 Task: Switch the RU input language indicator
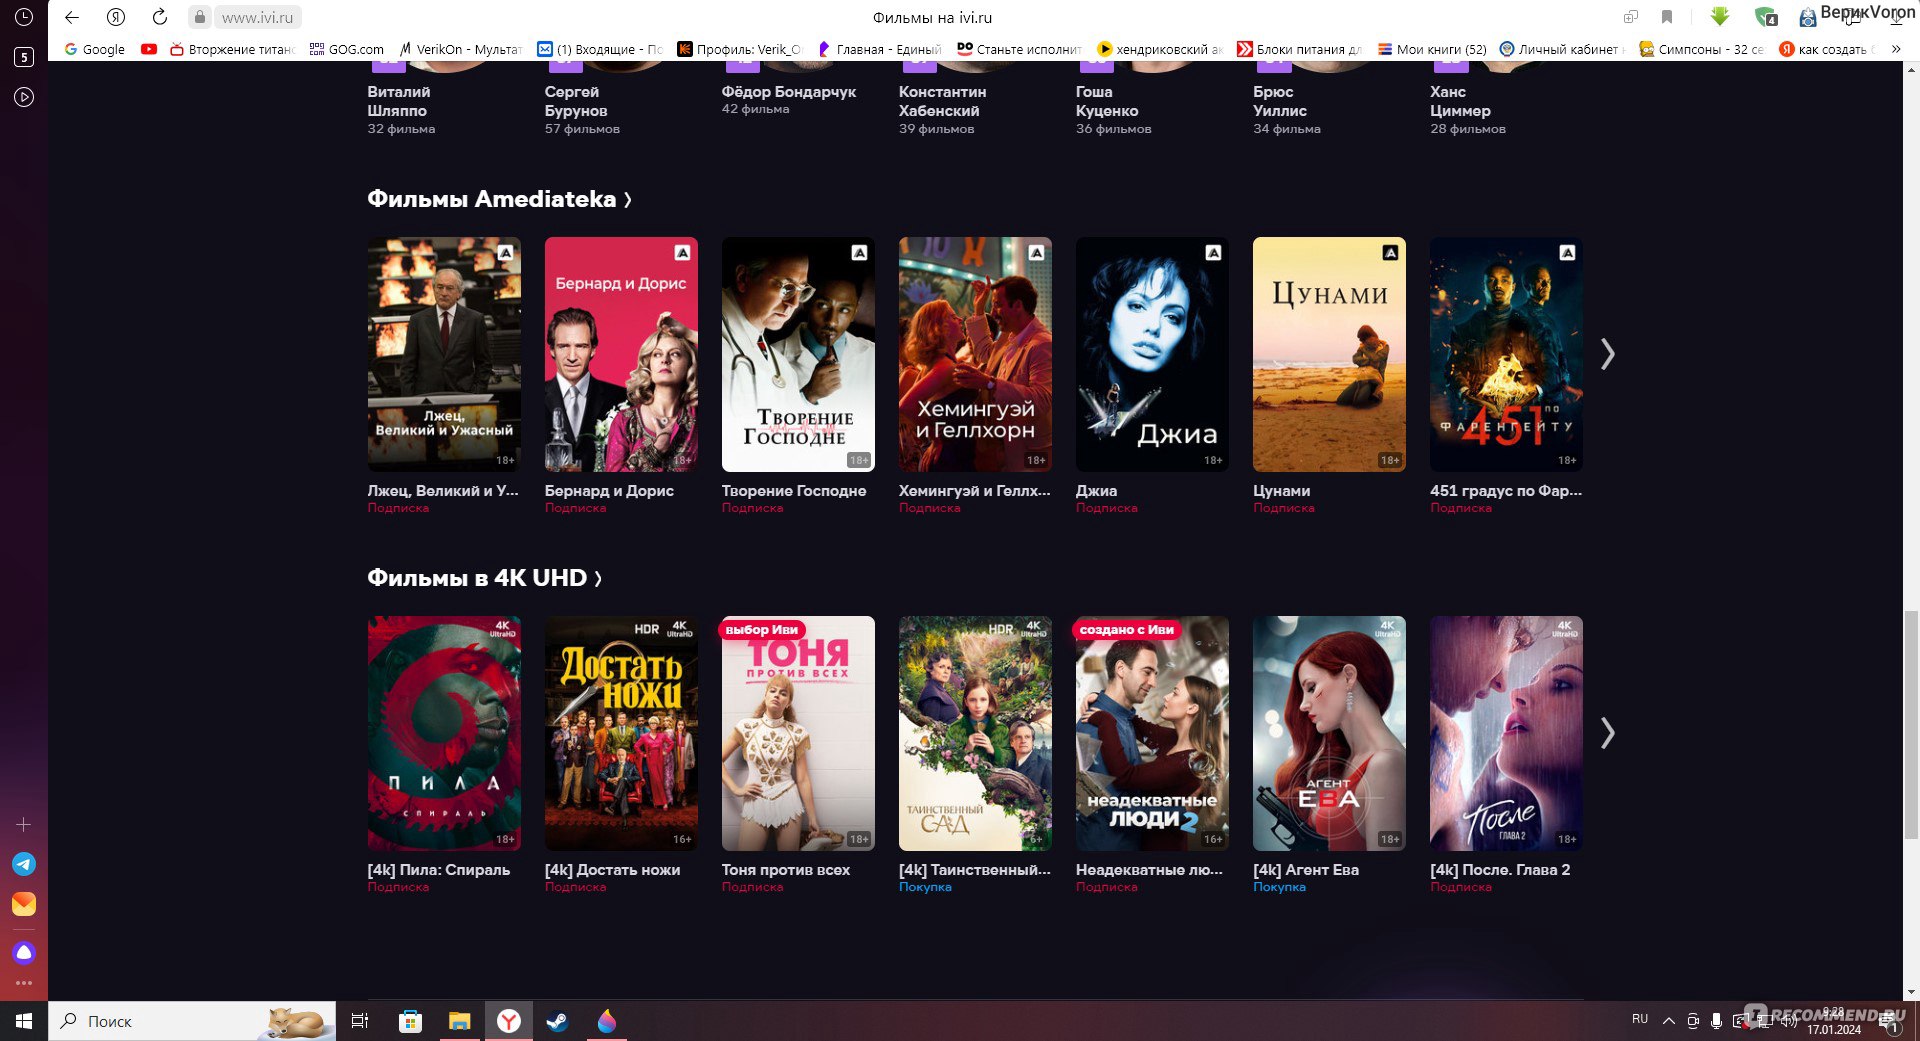point(1640,1019)
